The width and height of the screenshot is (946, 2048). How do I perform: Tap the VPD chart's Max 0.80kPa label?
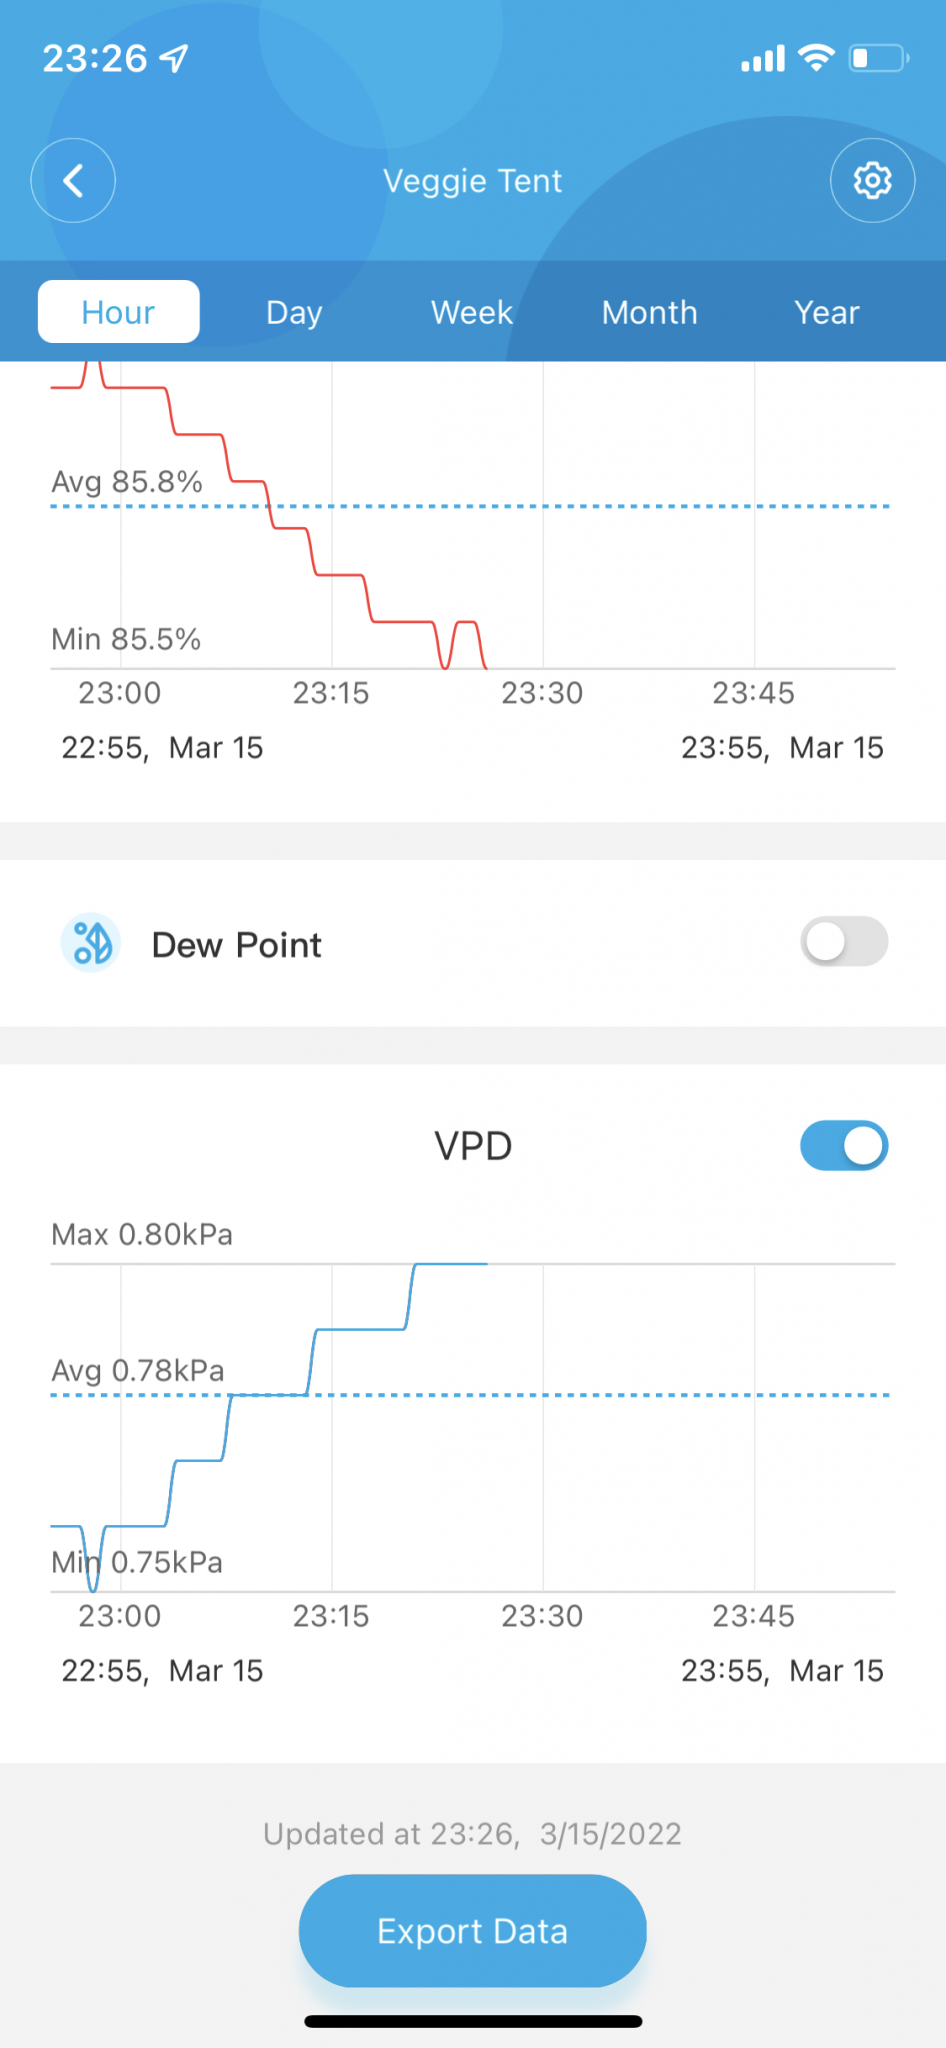pos(142,1235)
